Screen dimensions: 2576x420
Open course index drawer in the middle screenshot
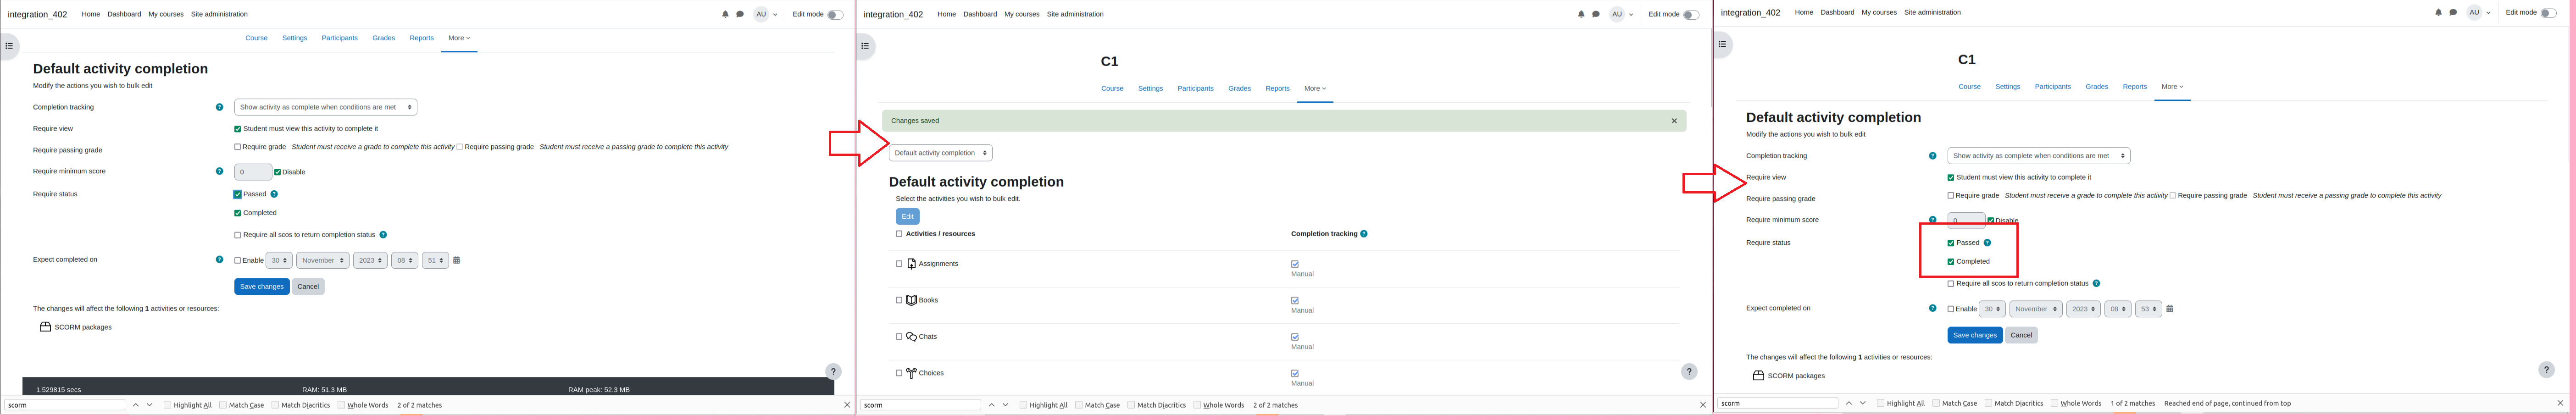pyautogui.click(x=866, y=46)
